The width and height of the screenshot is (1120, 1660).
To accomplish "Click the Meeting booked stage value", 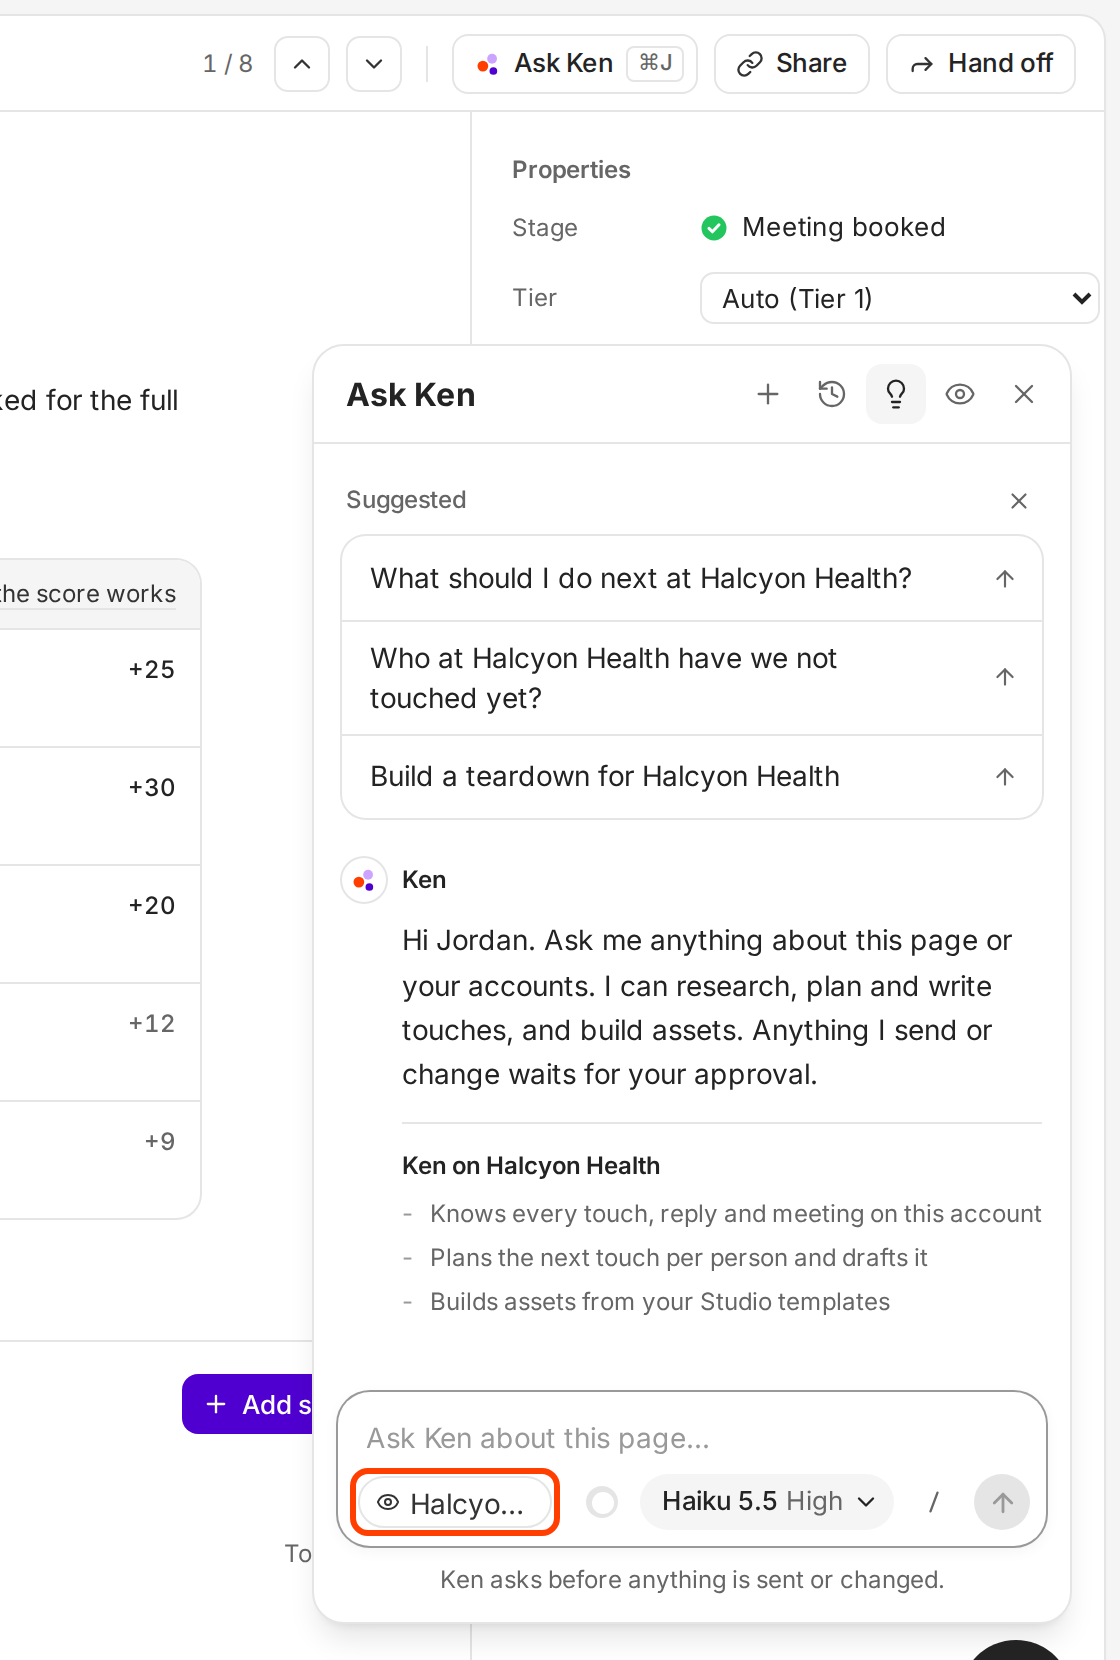I will click(843, 228).
